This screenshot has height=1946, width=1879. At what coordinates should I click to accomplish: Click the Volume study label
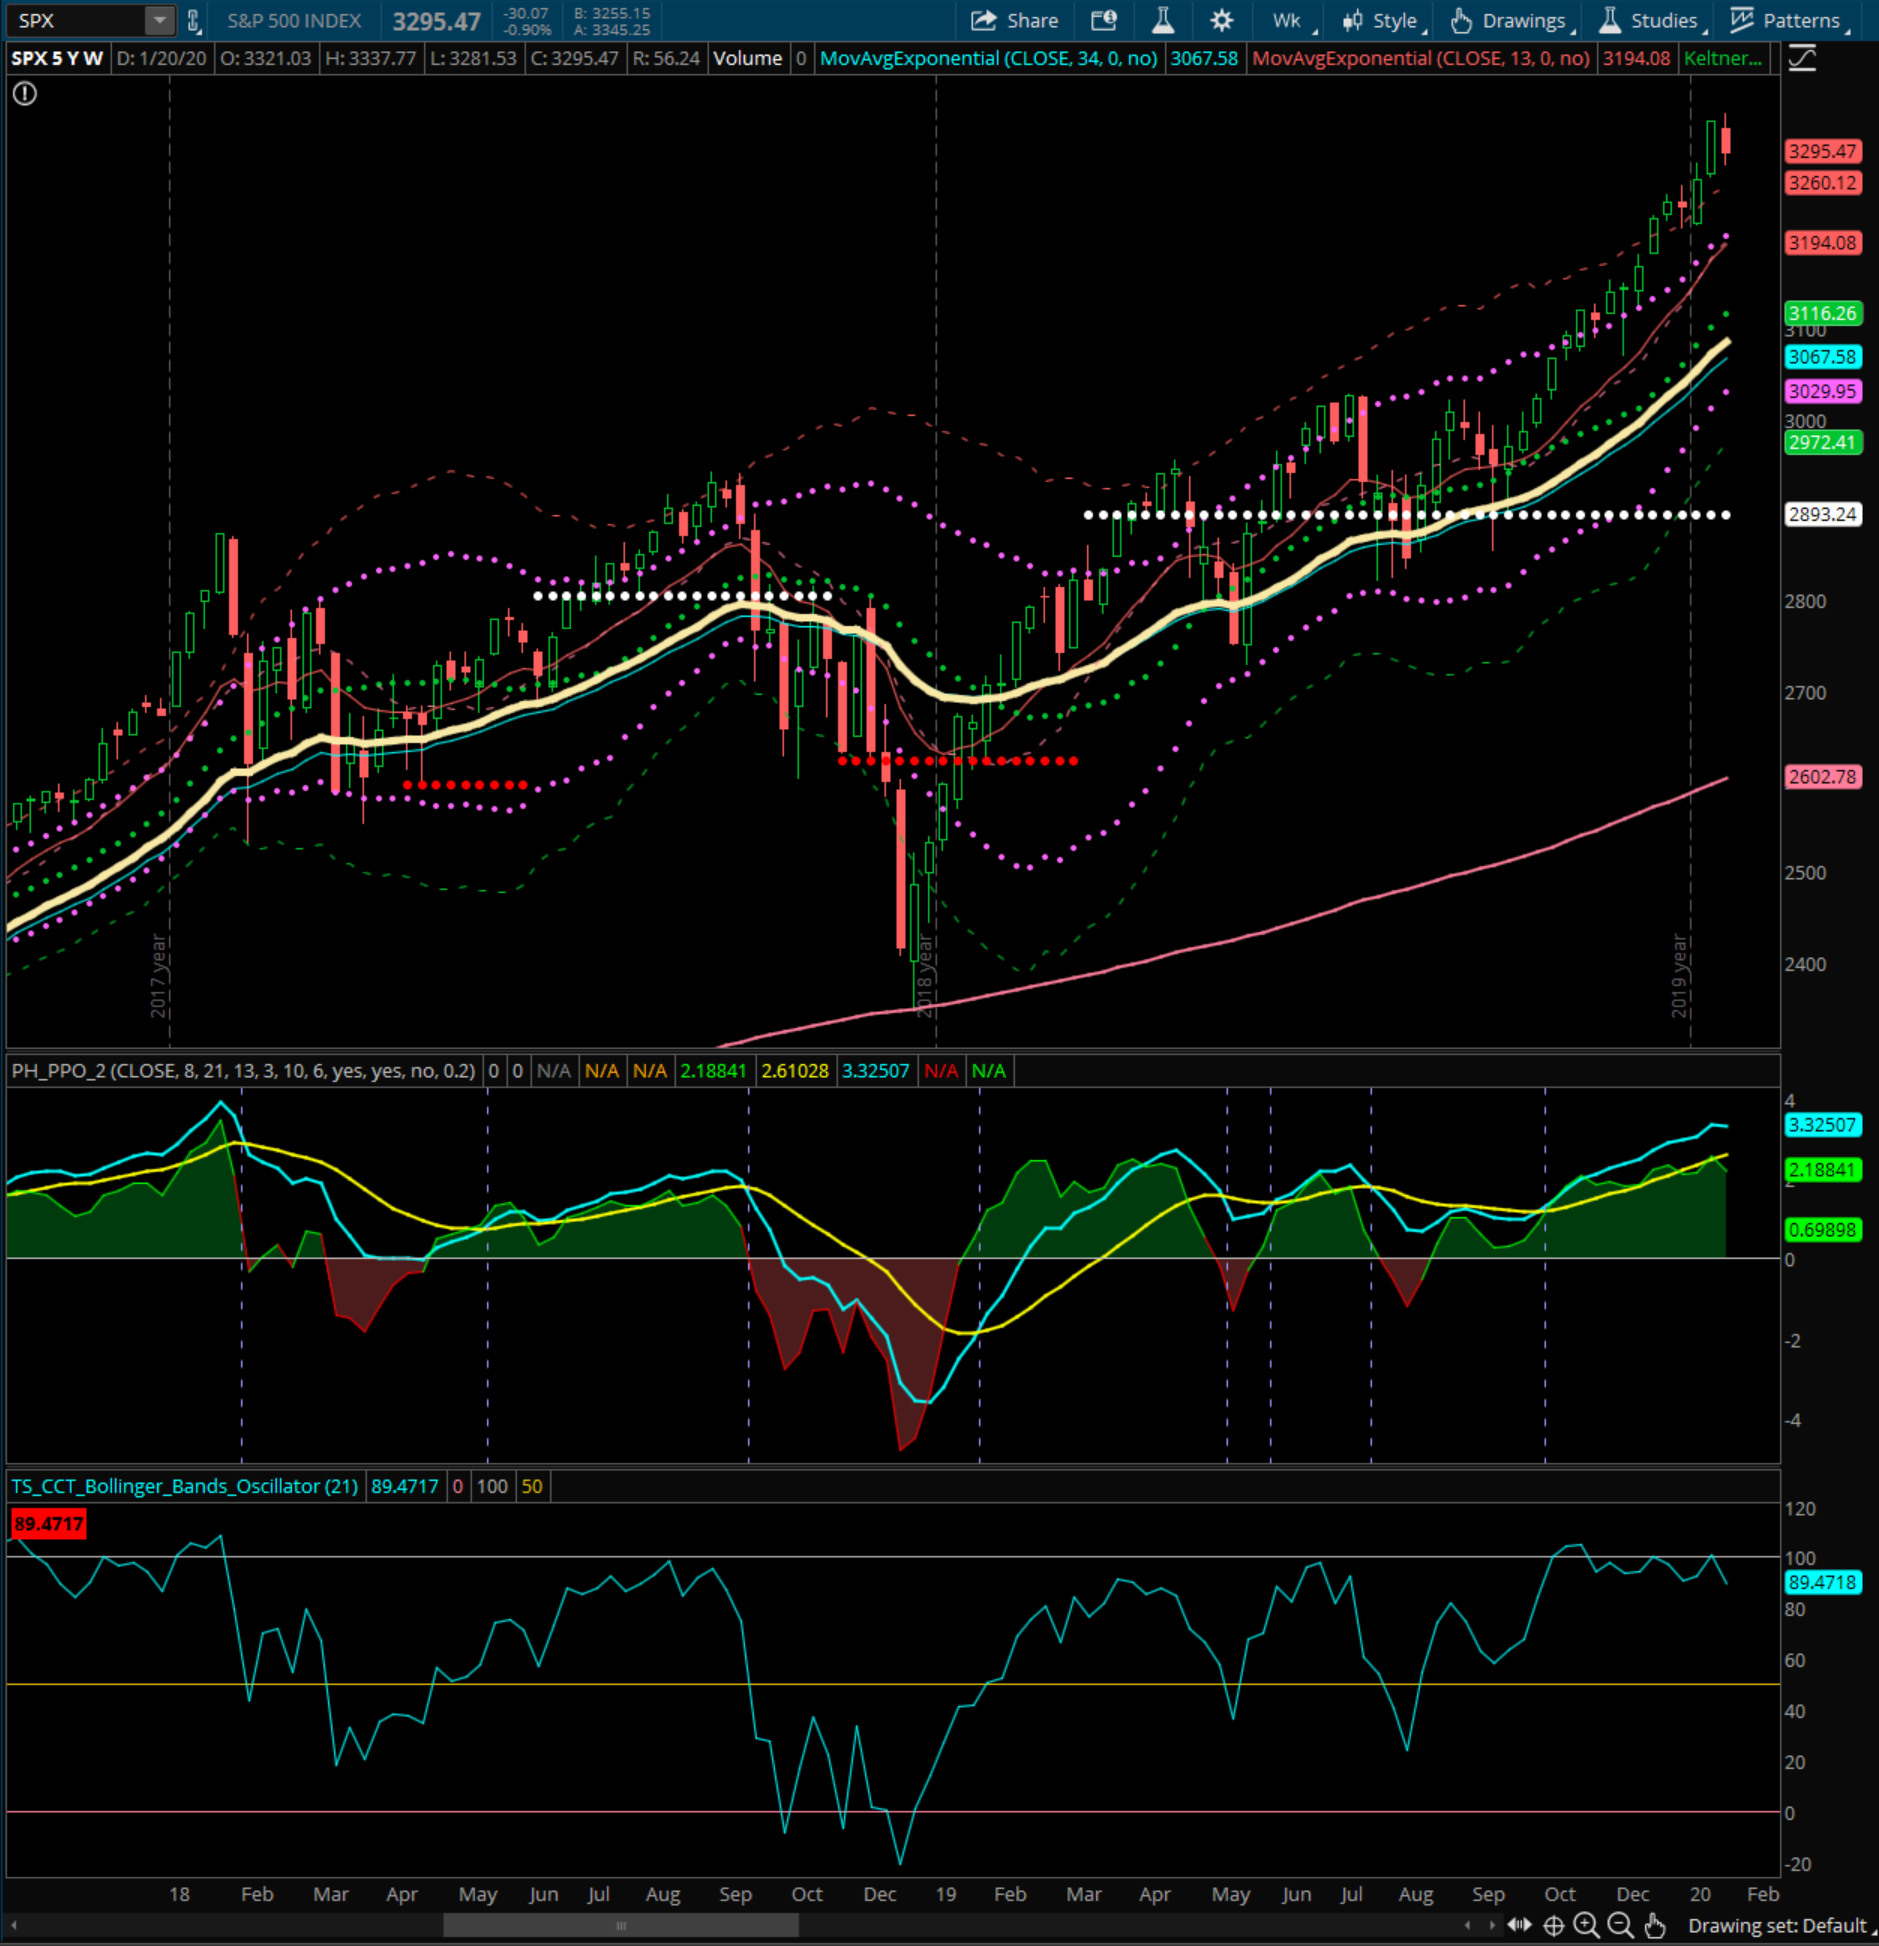pyautogui.click(x=747, y=59)
